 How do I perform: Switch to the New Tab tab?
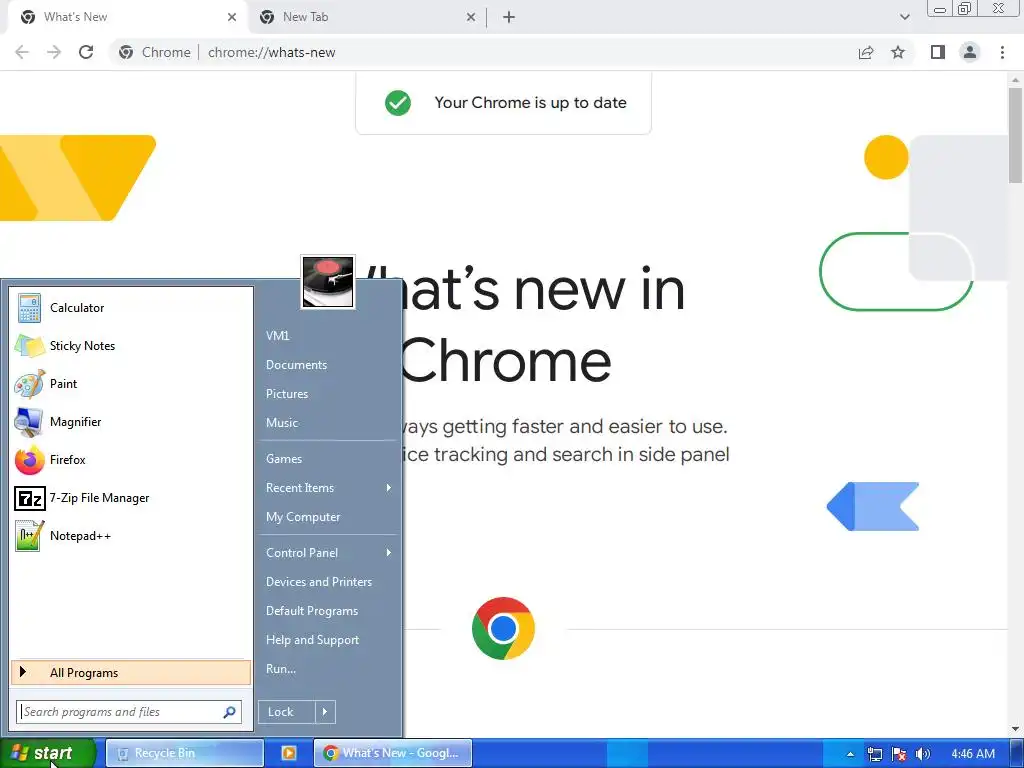(x=366, y=17)
